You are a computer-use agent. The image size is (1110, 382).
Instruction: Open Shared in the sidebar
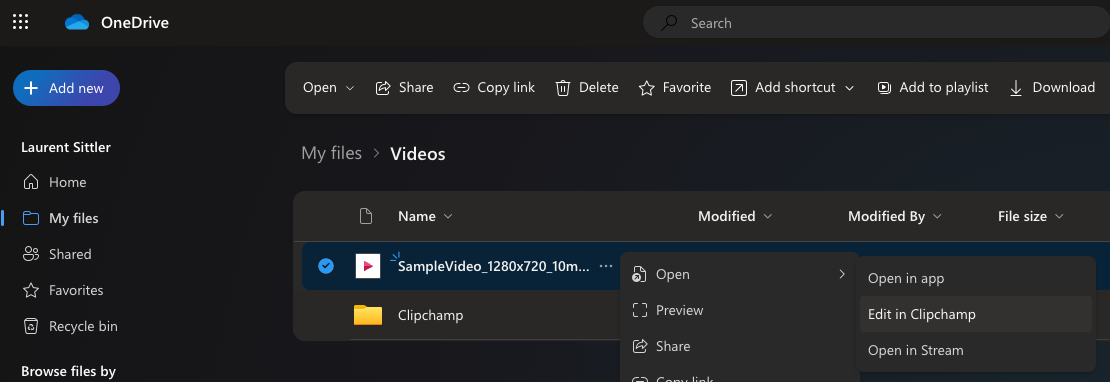[70, 254]
